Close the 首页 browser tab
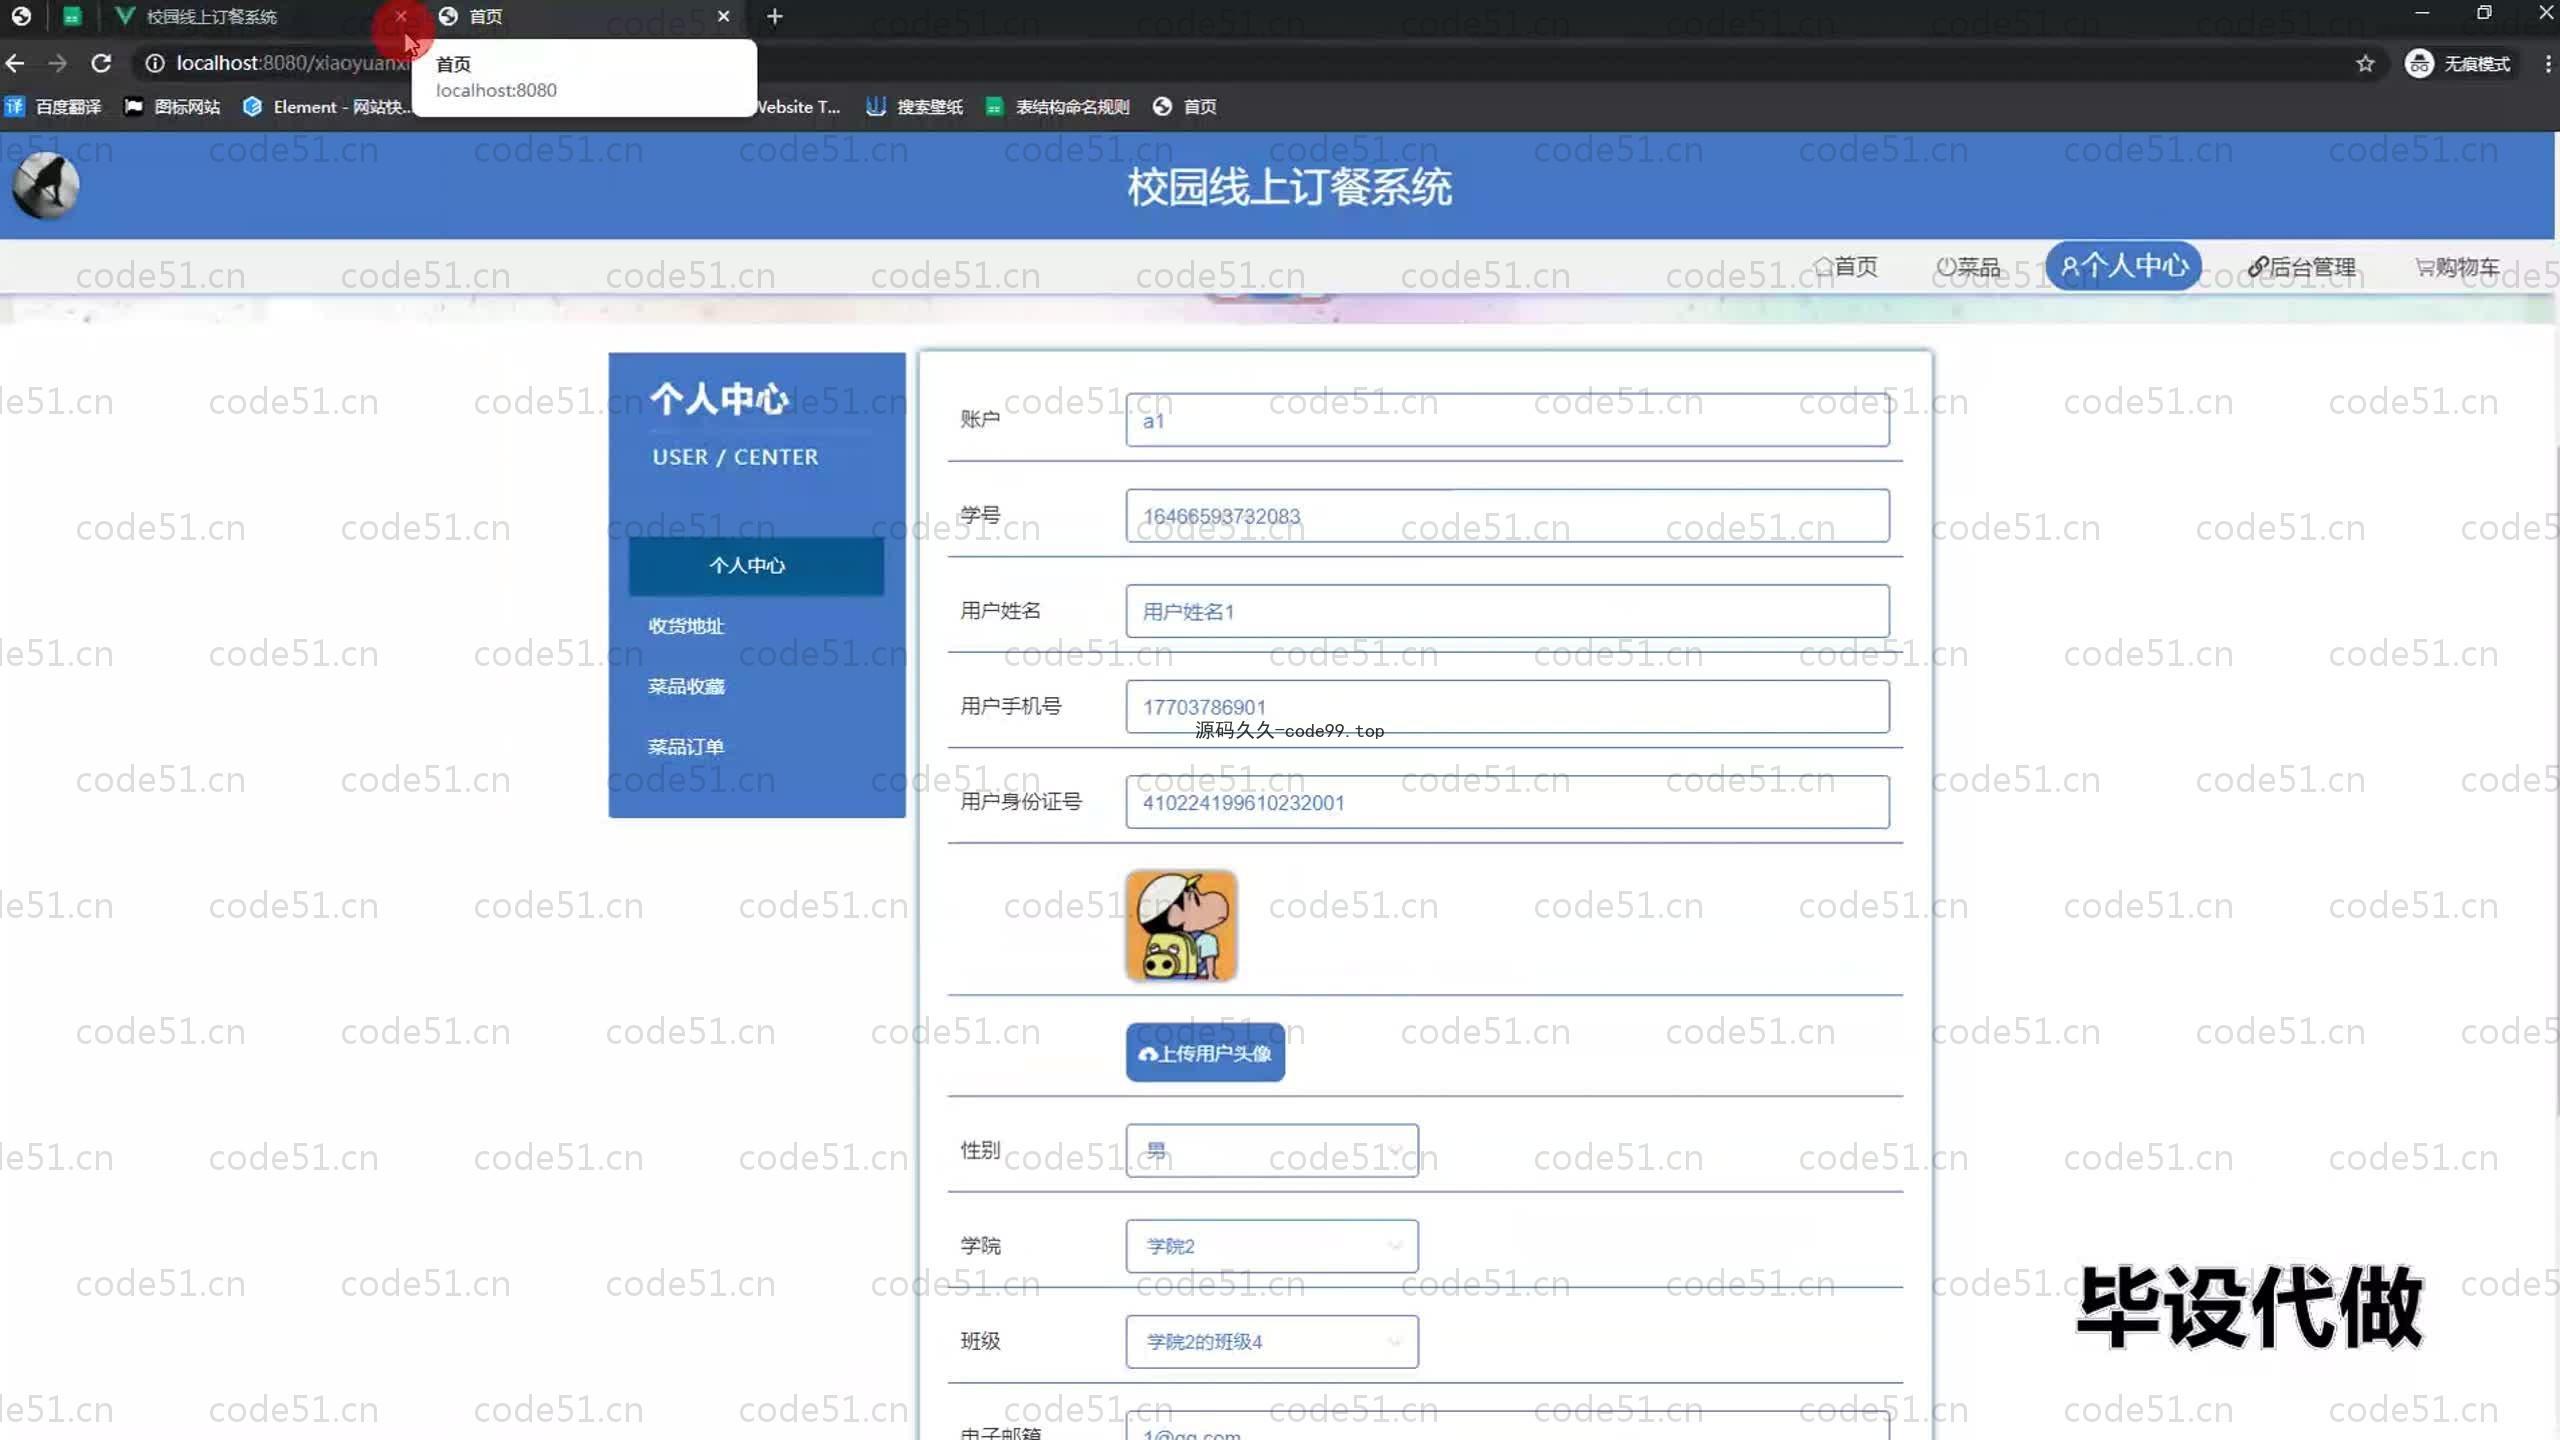Viewport: 2560px width, 1440px height. (x=724, y=16)
